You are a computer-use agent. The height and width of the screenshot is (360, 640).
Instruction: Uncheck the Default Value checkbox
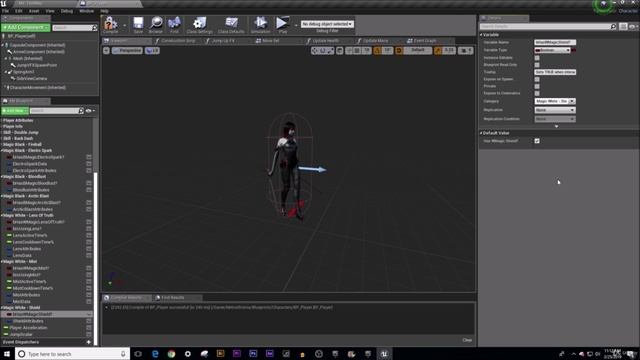tap(537, 141)
